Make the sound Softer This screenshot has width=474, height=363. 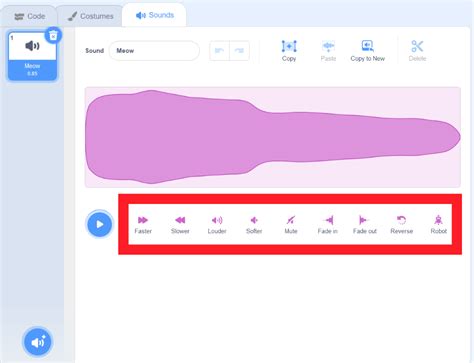point(254,224)
